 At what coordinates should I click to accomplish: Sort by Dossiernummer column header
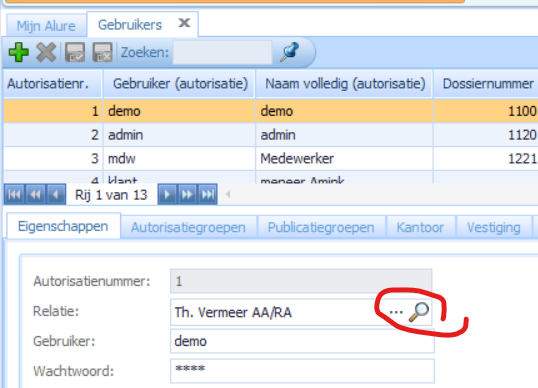coord(486,83)
